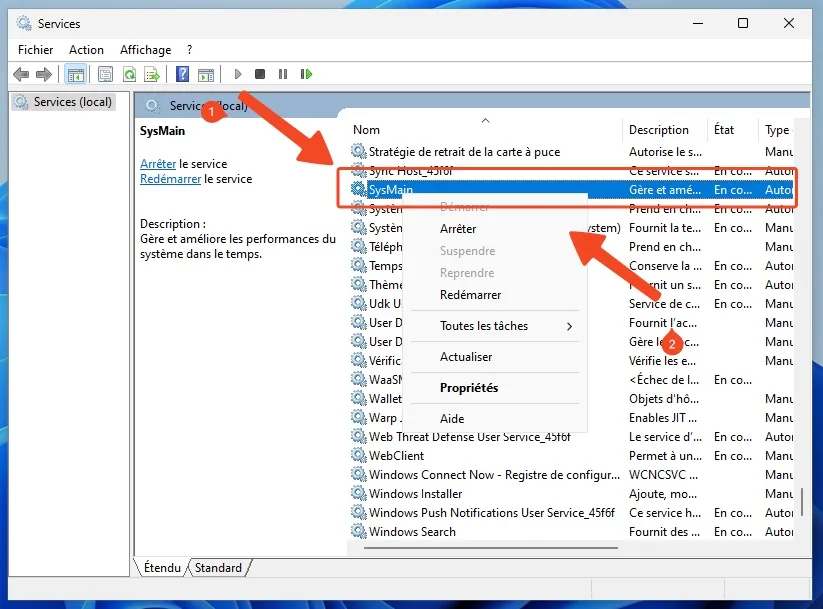Click the Restart service toolbar icon
Image resolution: width=823 pixels, height=609 pixels.
(x=307, y=74)
